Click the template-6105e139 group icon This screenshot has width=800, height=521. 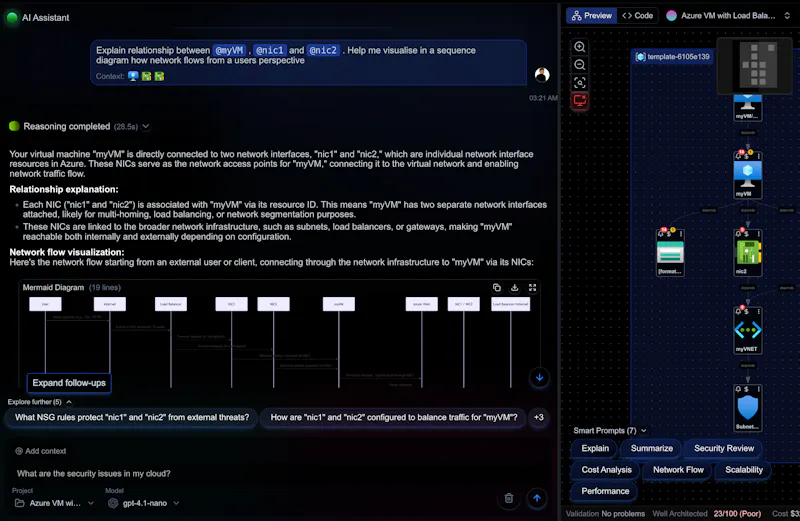pyautogui.click(x=640, y=57)
